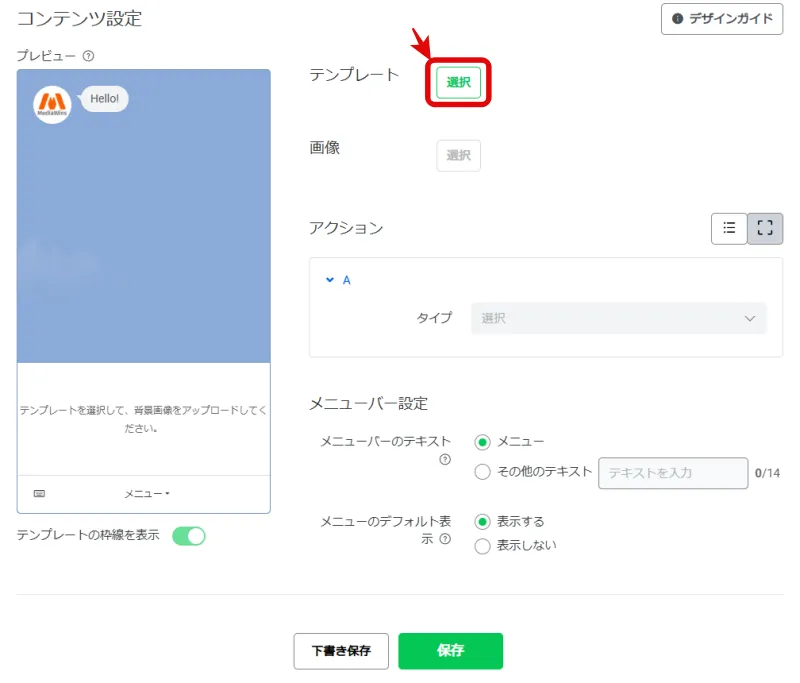Click the アクション section label
Image resolution: width=800 pixels, height=683 pixels.
[346, 228]
